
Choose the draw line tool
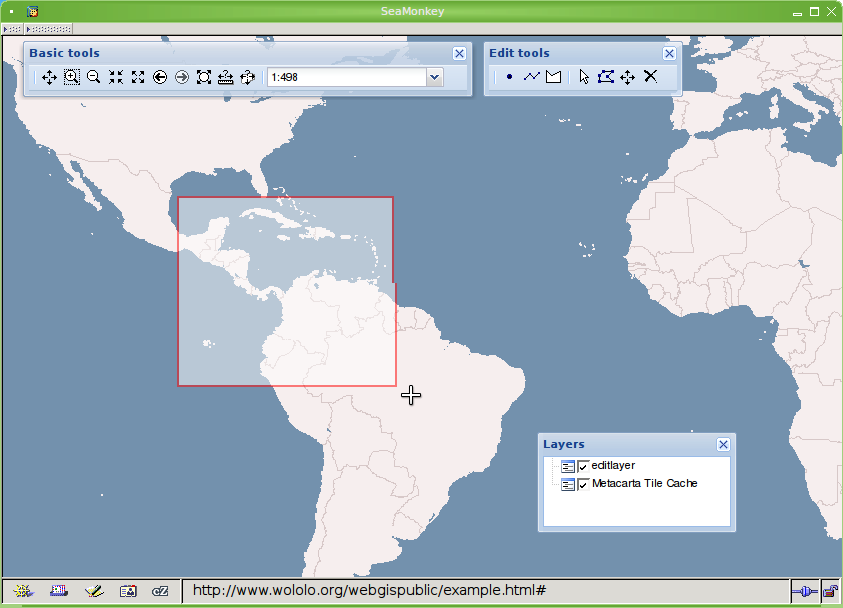(x=531, y=77)
